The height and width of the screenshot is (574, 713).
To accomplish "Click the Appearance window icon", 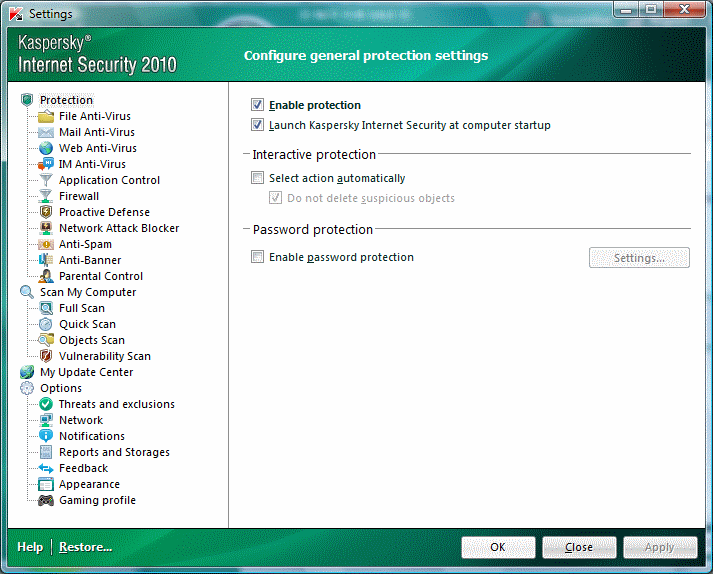I will (x=45, y=484).
